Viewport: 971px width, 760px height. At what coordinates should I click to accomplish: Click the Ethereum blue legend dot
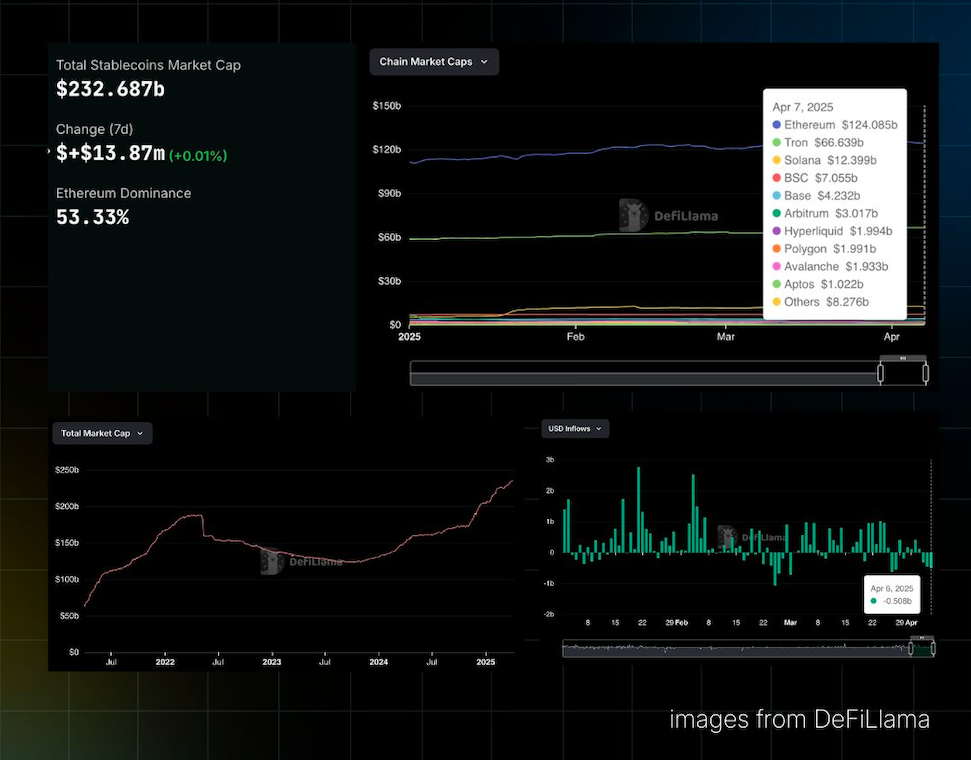[776, 125]
